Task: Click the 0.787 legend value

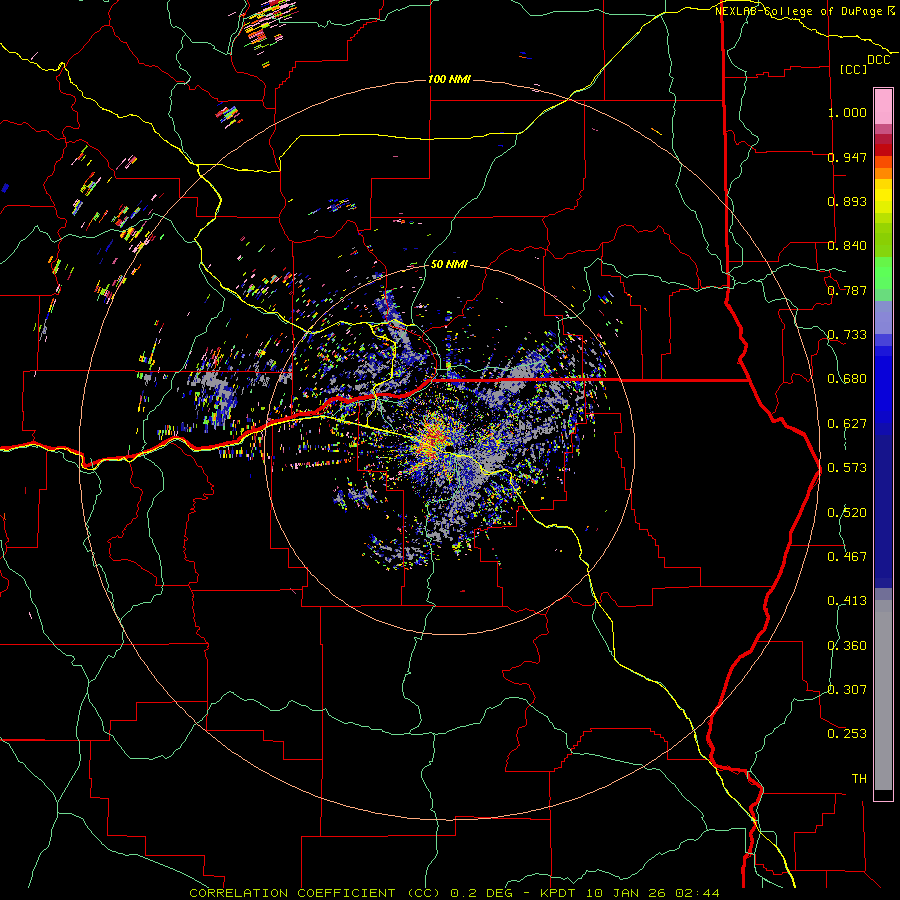Action: pos(847,290)
